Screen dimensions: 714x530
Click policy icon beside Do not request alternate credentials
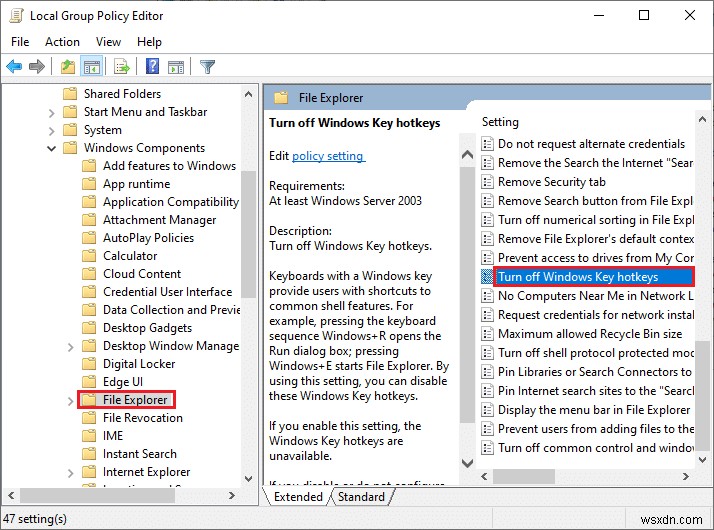click(487, 144)
